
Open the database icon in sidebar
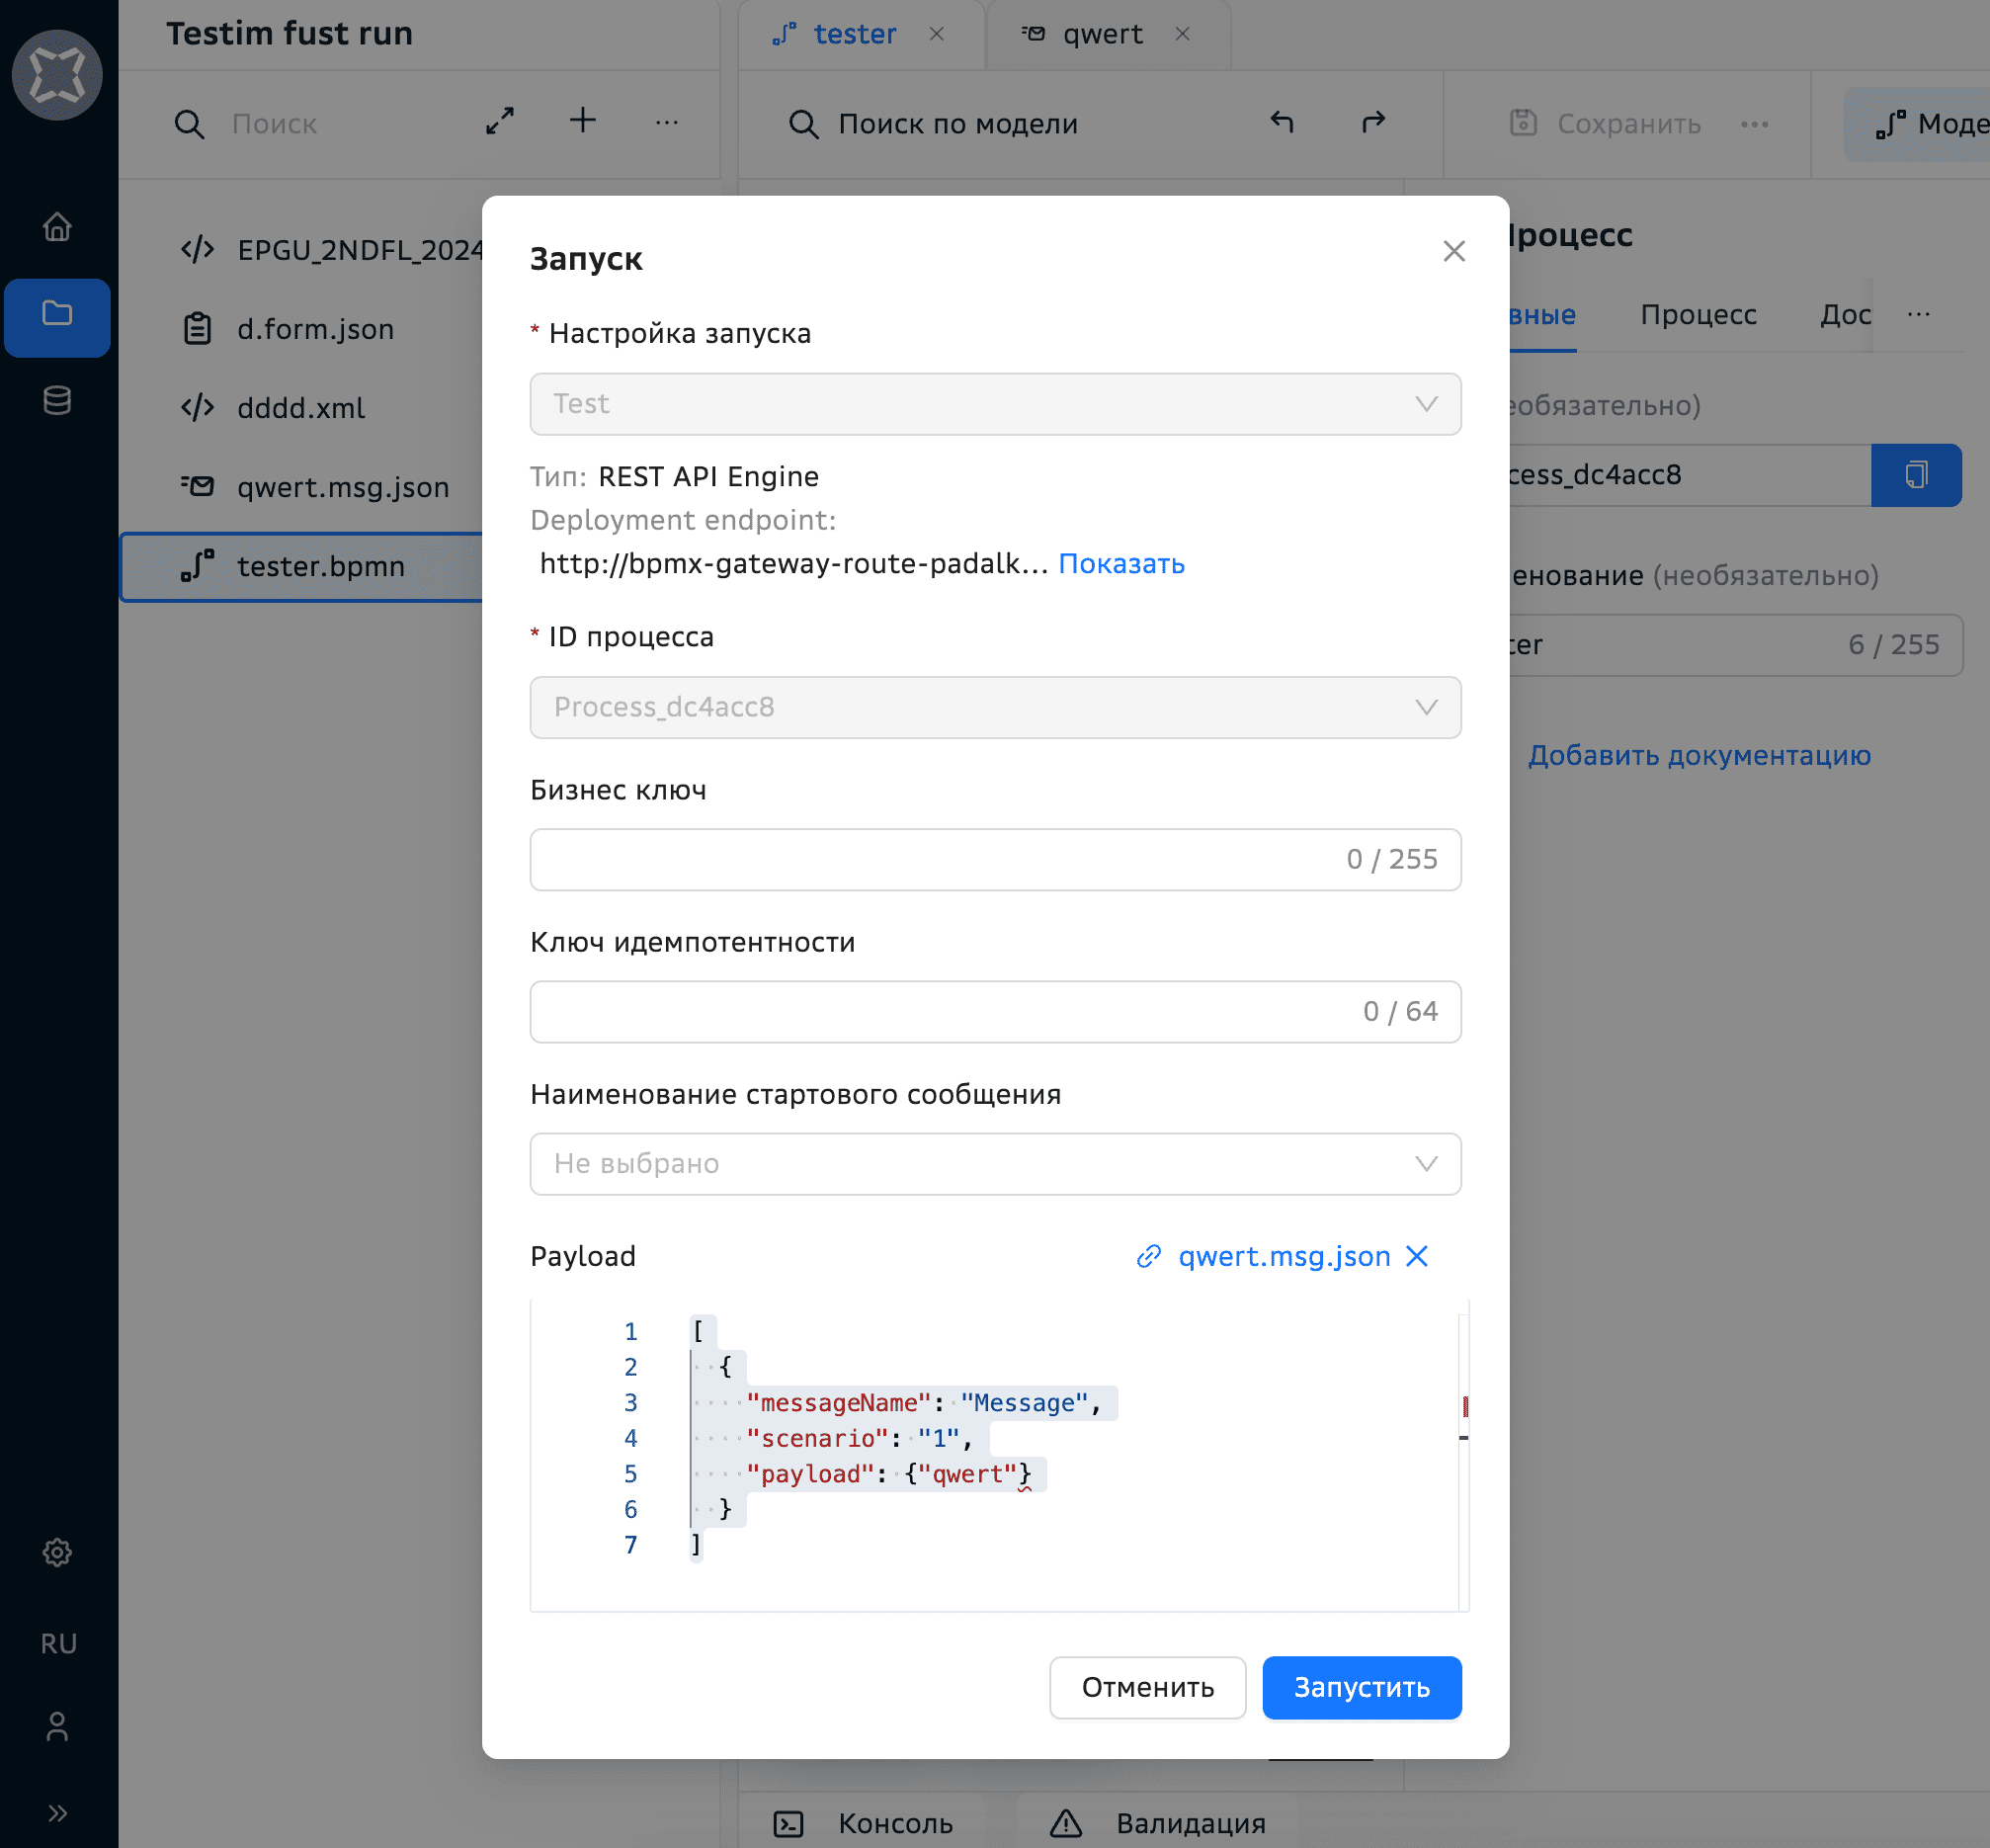point(57,400)
